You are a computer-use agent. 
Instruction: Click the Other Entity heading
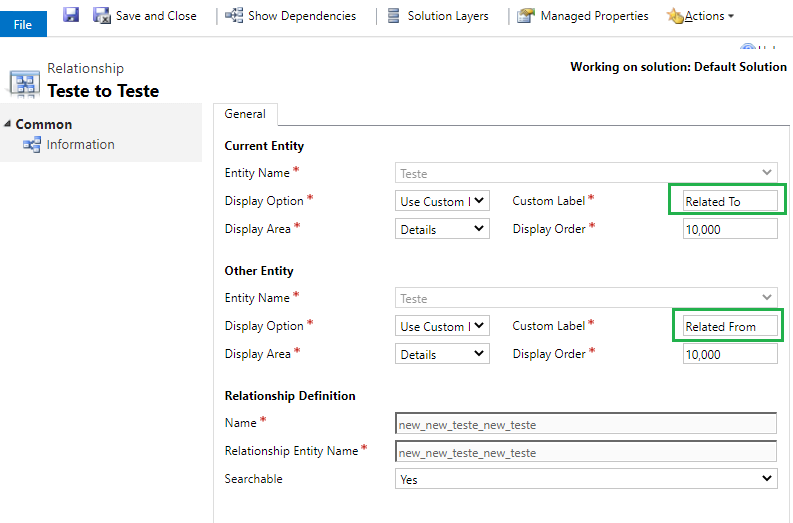click(259, 271)
